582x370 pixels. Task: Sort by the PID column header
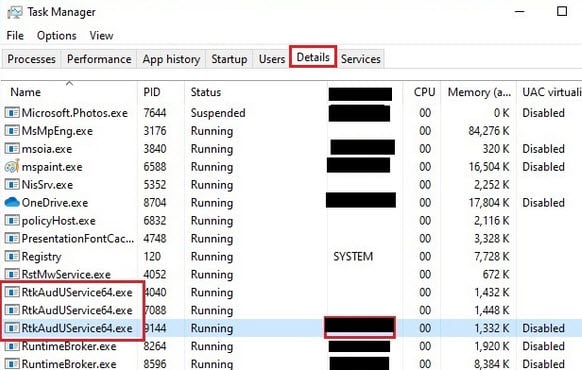(x=152, y=92)
